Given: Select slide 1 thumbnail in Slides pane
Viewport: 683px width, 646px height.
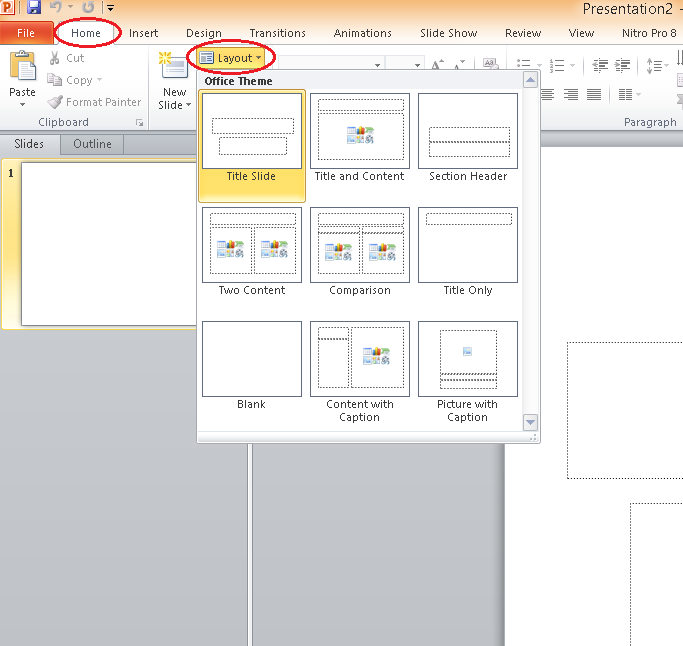Looking at the screenshot, I should tap(108, 244).
